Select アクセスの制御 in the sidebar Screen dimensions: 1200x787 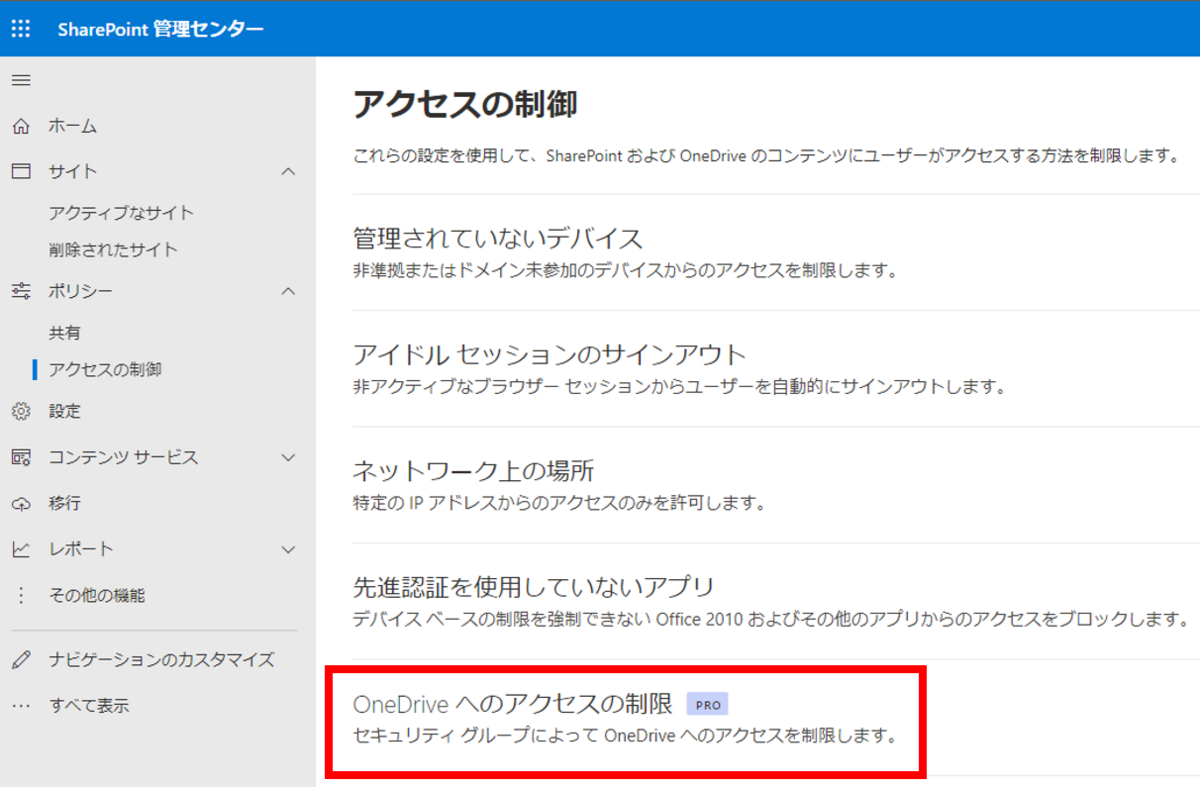(x=105, y=369)
